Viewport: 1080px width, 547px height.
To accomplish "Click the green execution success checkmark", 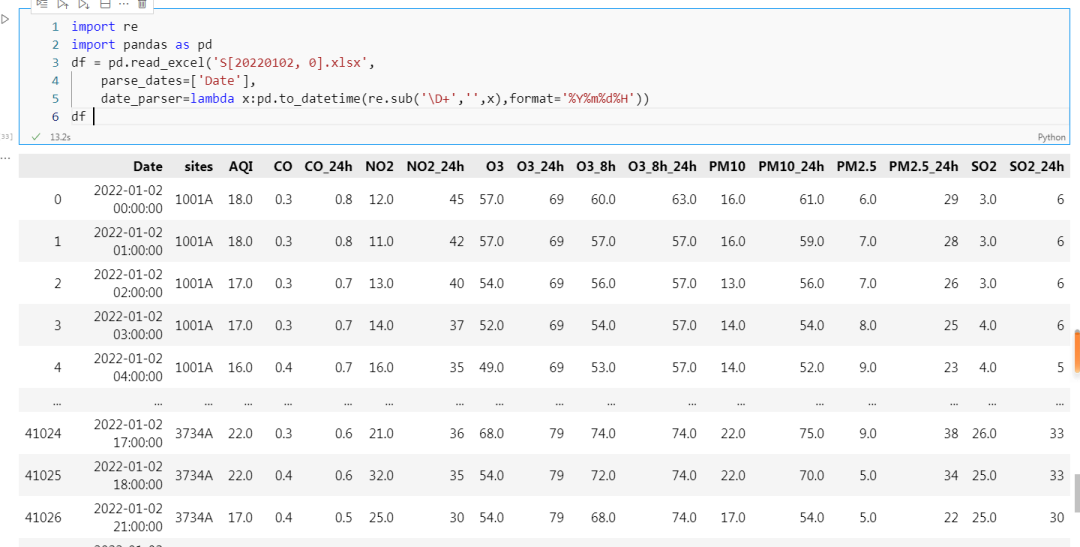I will pos(37,136).
